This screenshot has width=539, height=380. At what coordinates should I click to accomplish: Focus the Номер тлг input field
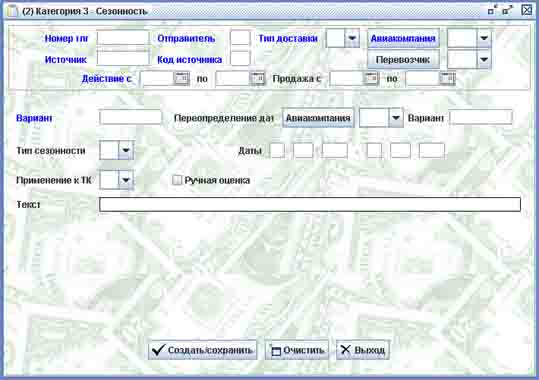(123, 38)
